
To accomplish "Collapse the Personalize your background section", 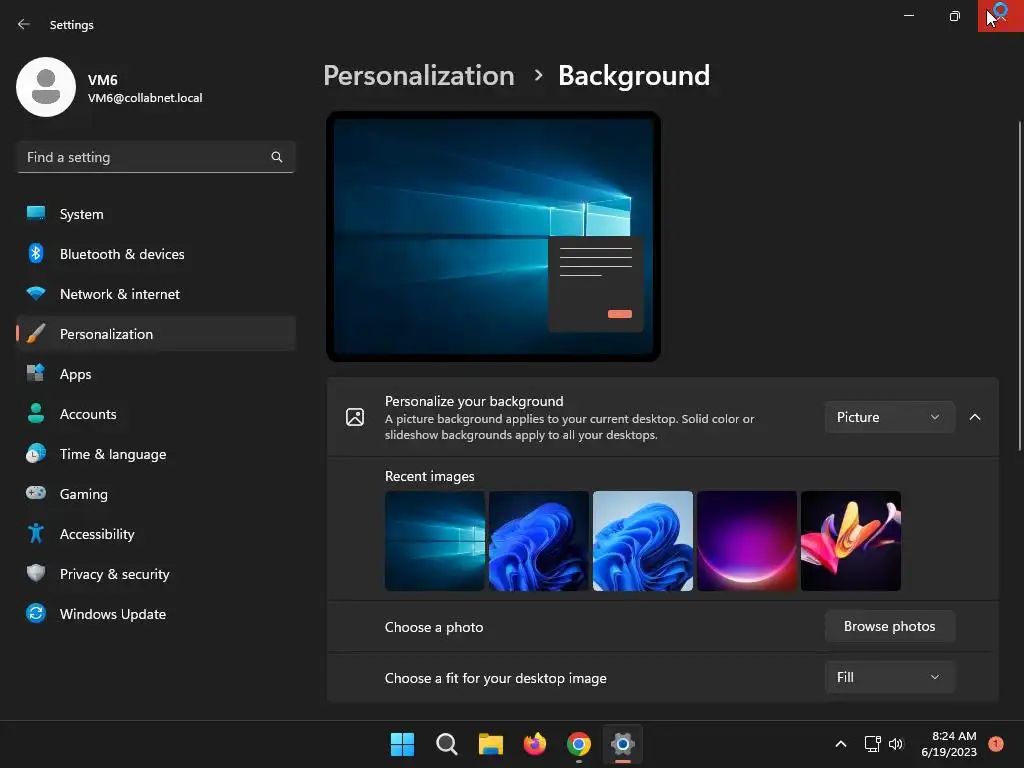I will 975,417.
